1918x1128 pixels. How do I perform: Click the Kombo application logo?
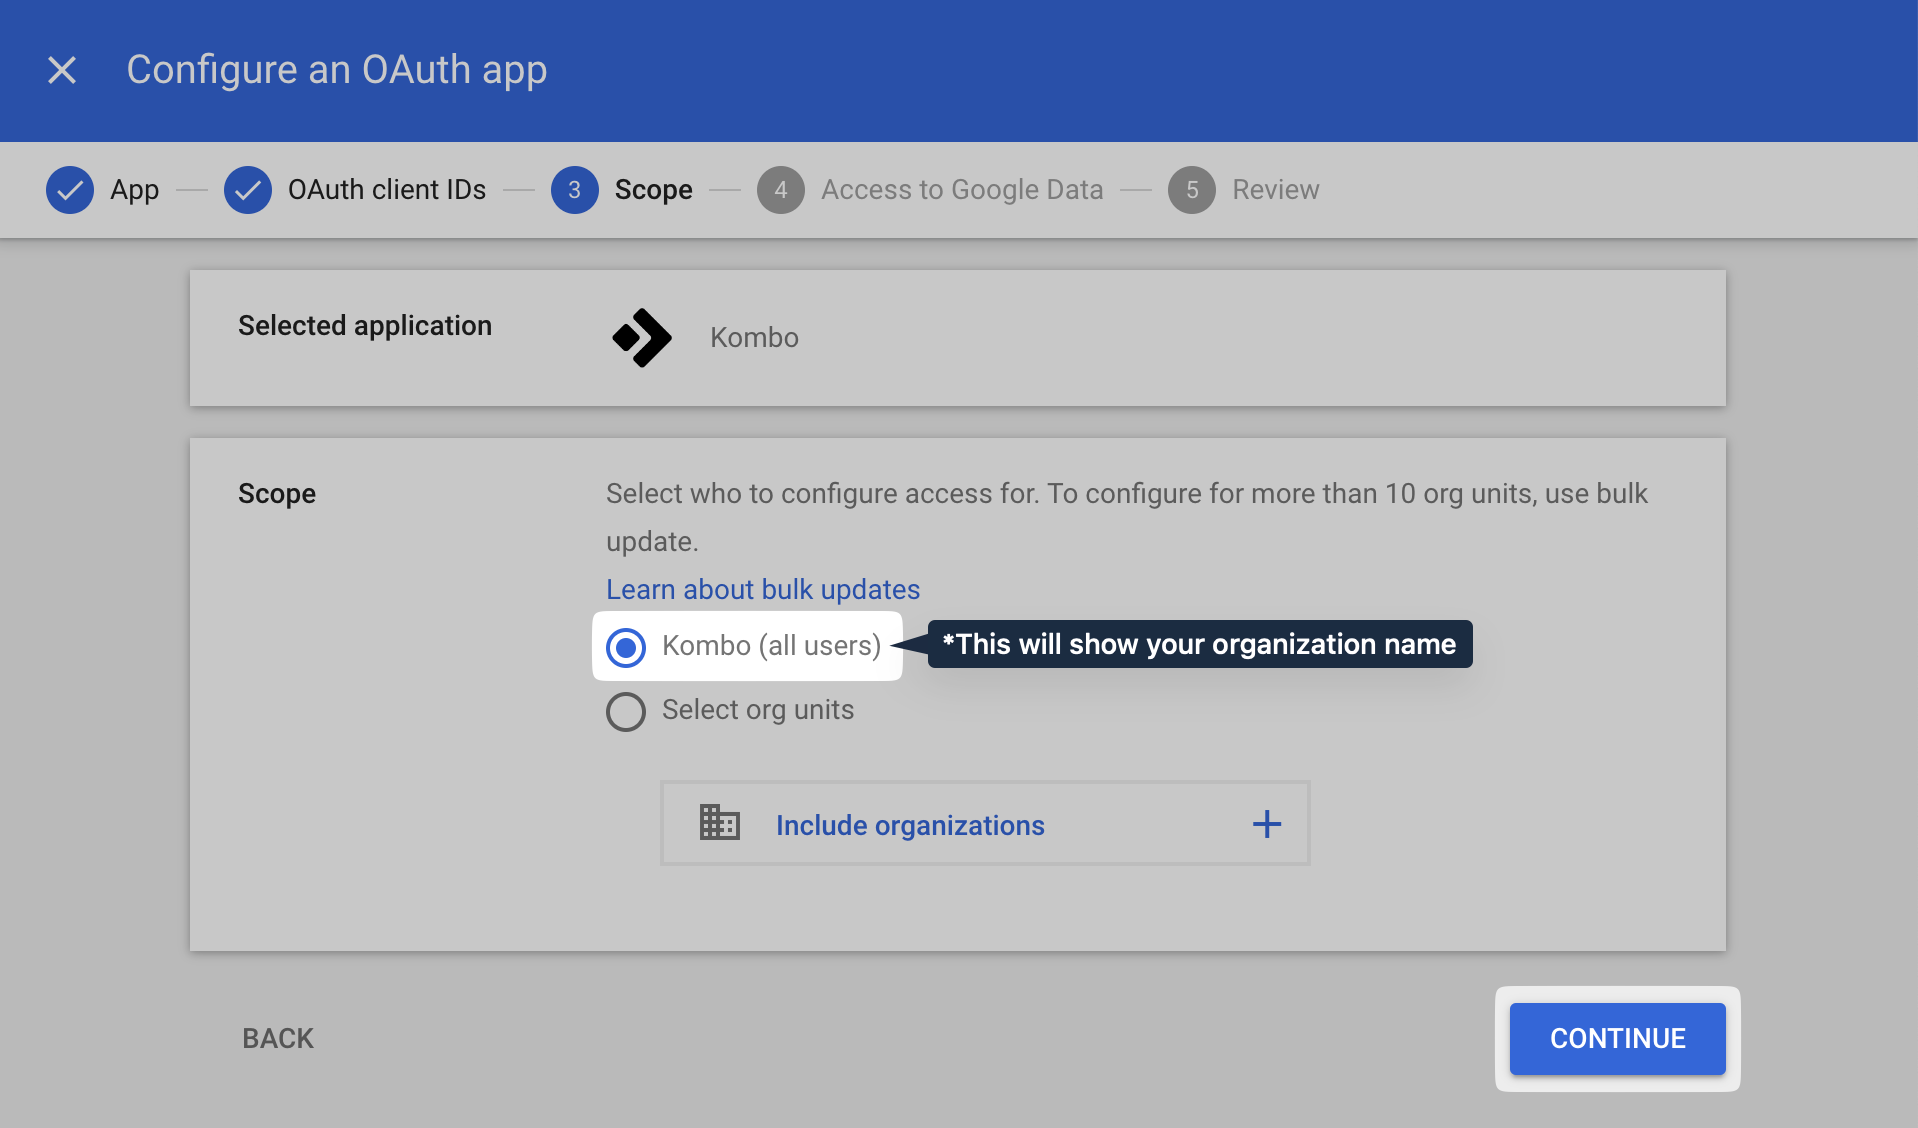coord(642,338)
